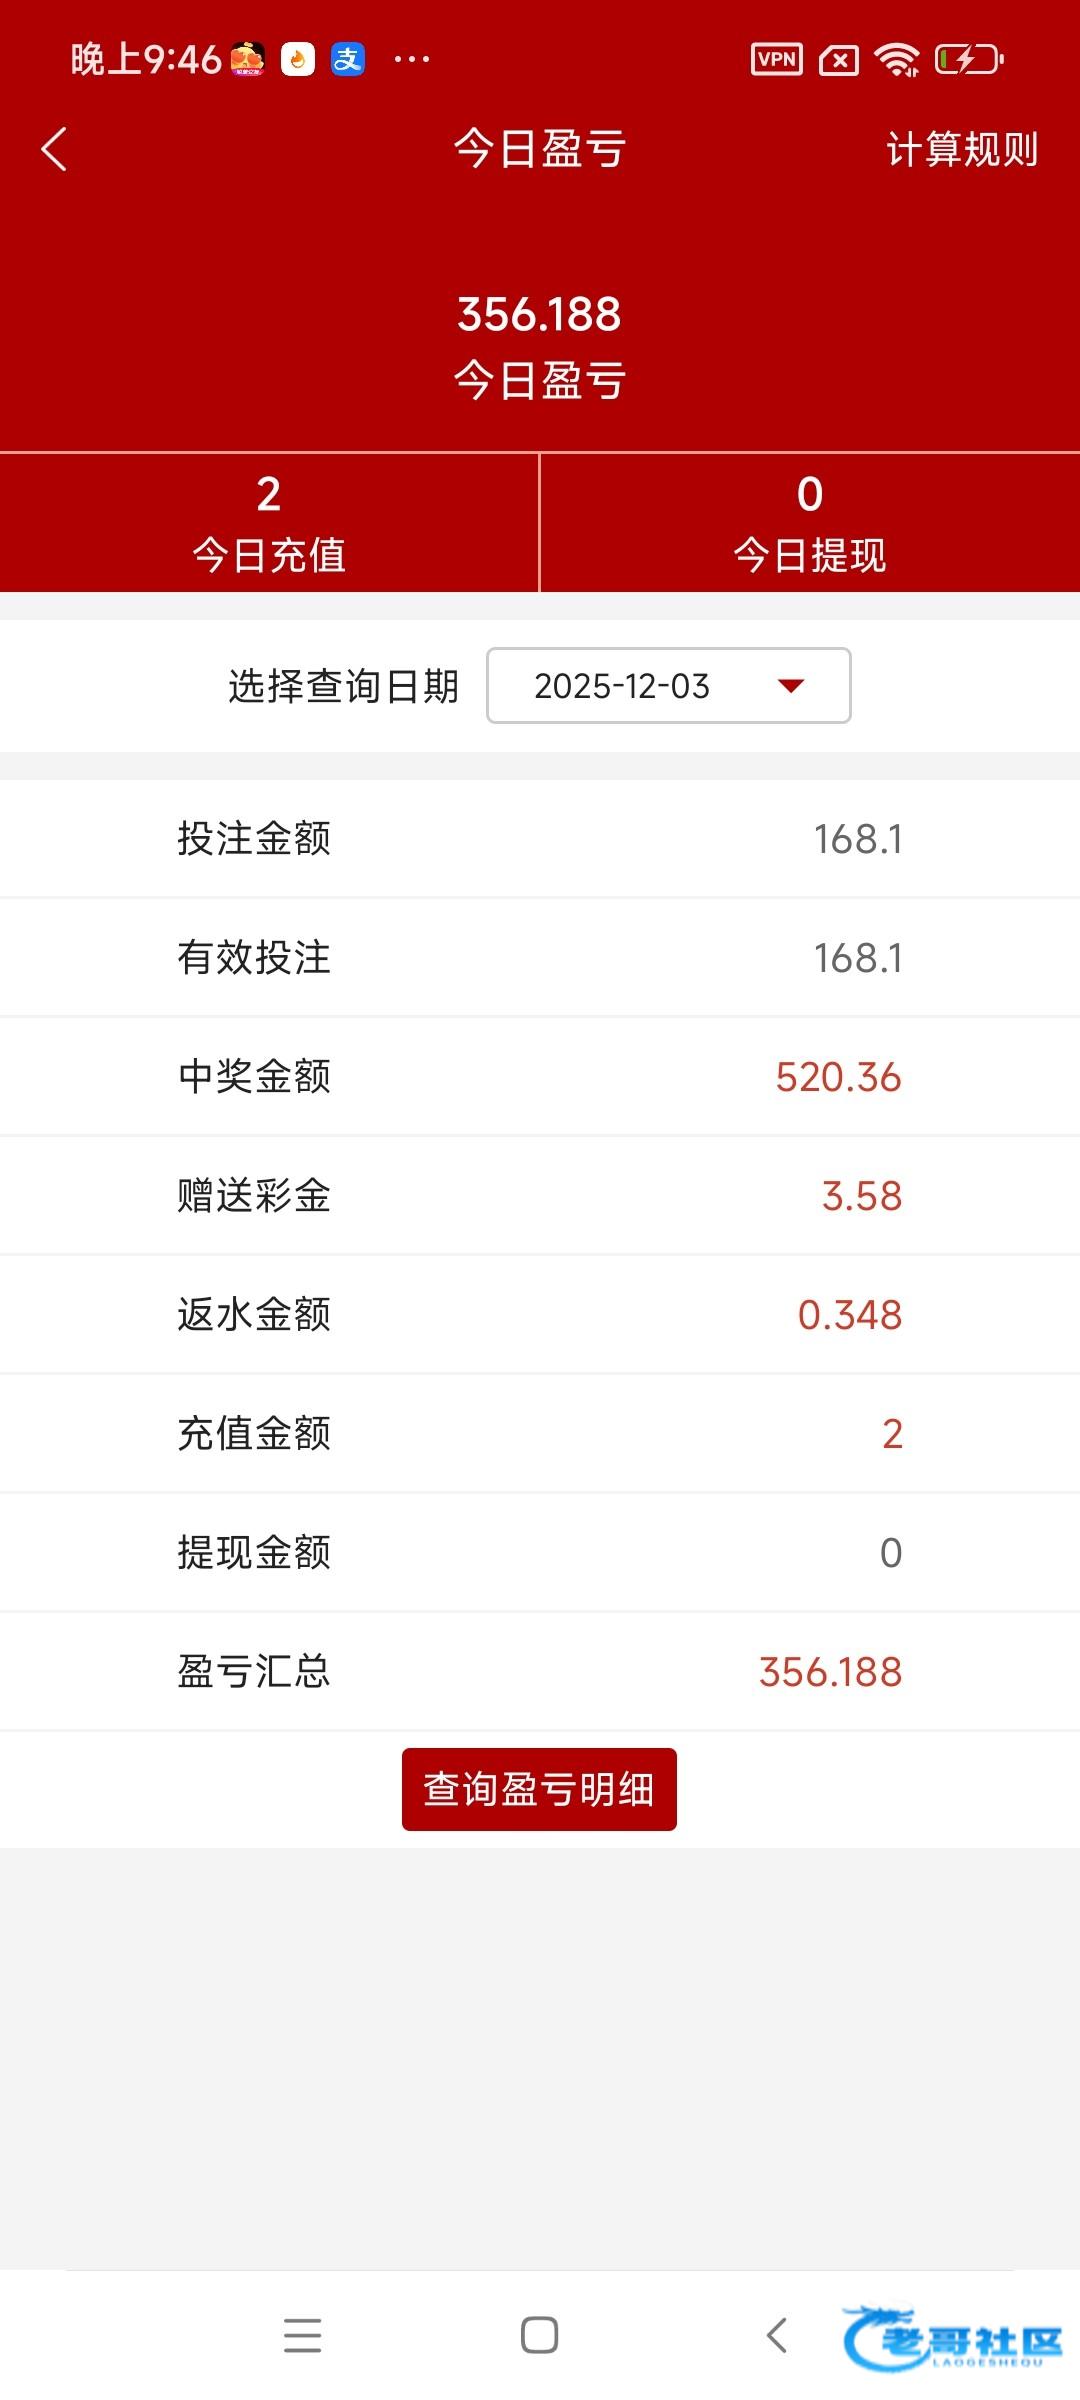Tap the battery charging indicator icon
Image resolution: width=1080 pixels, height=2400 pixels.
(x=968, y=60)
